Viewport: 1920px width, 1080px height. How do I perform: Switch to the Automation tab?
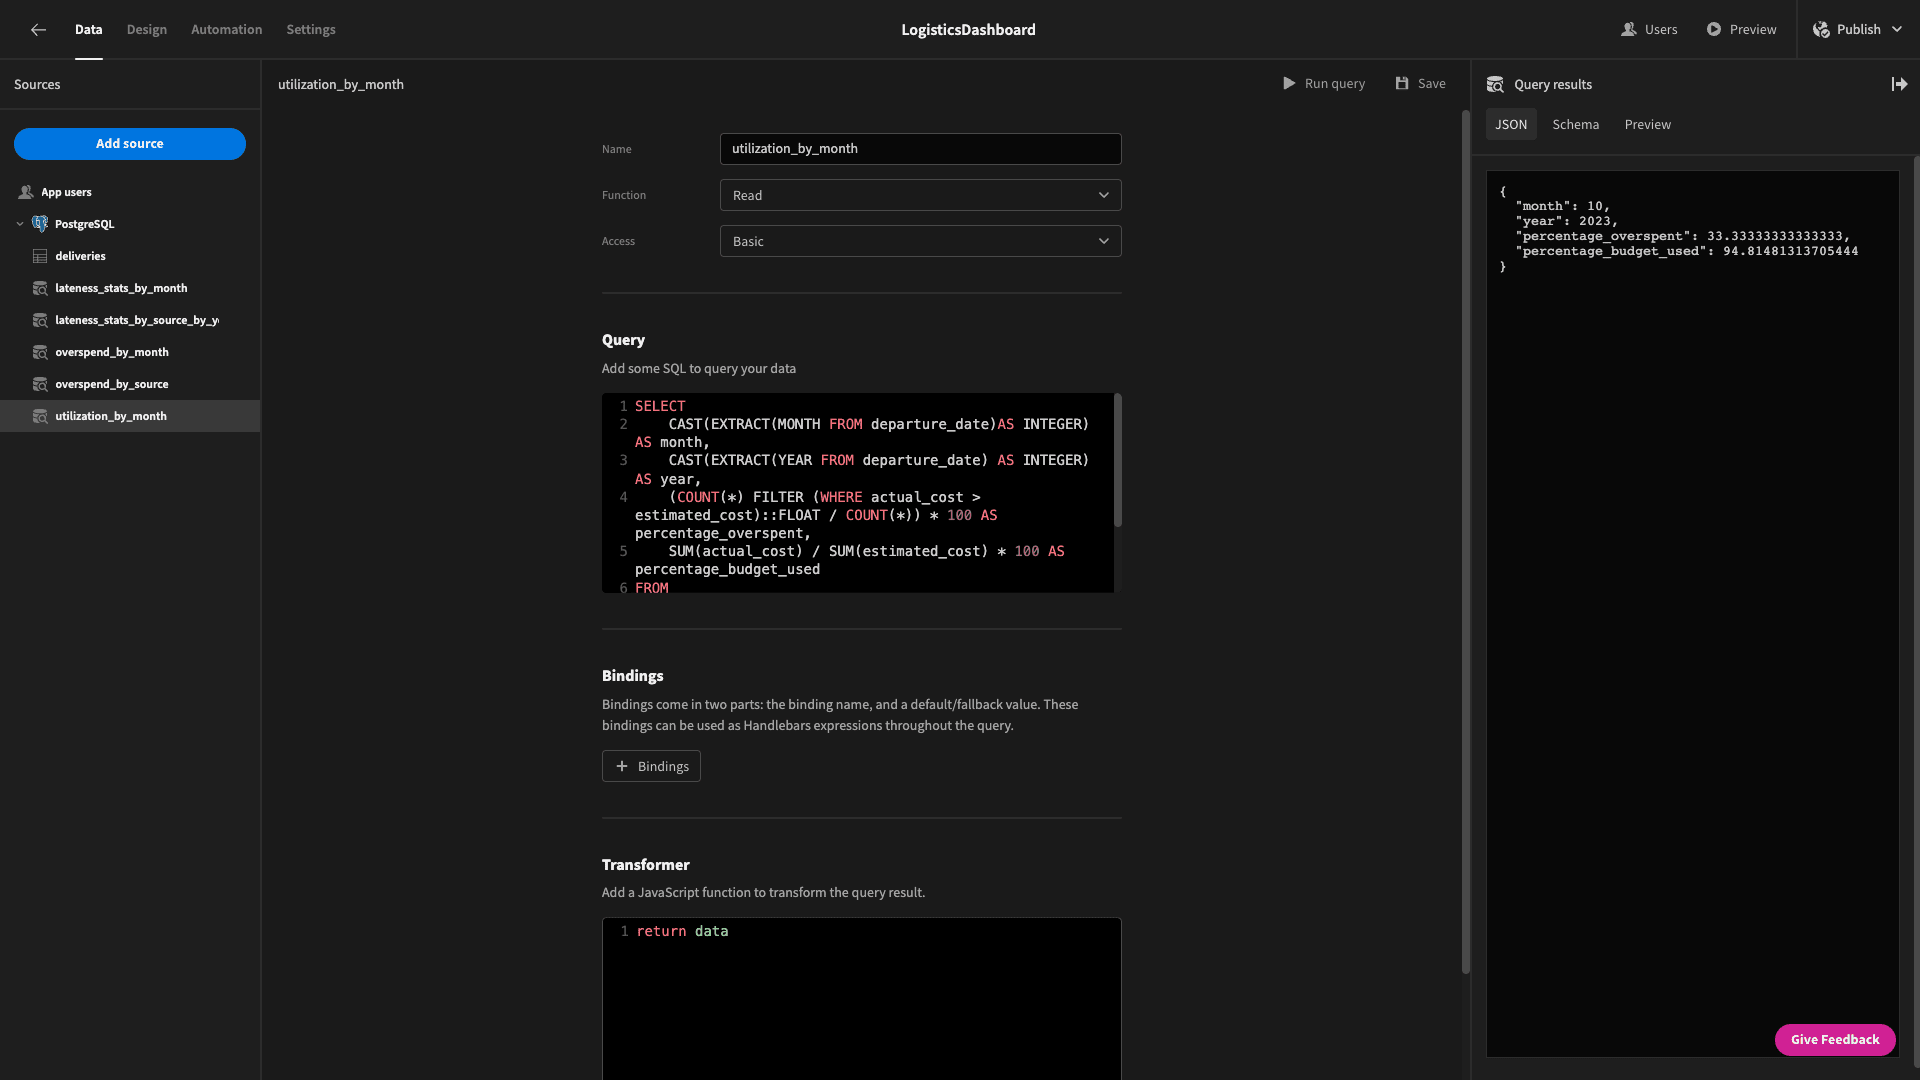(x=227, y=30)
